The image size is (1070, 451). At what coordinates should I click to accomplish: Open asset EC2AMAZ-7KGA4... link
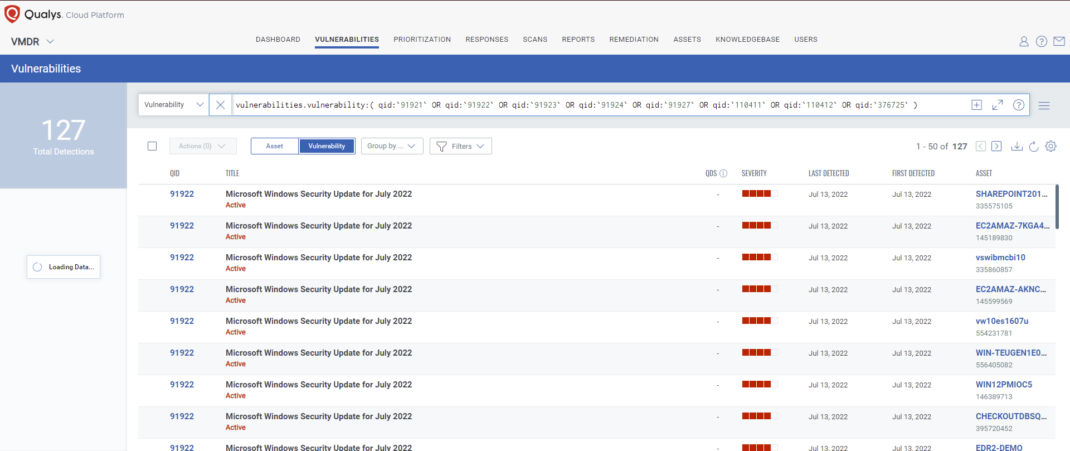tap(1011, 226)
